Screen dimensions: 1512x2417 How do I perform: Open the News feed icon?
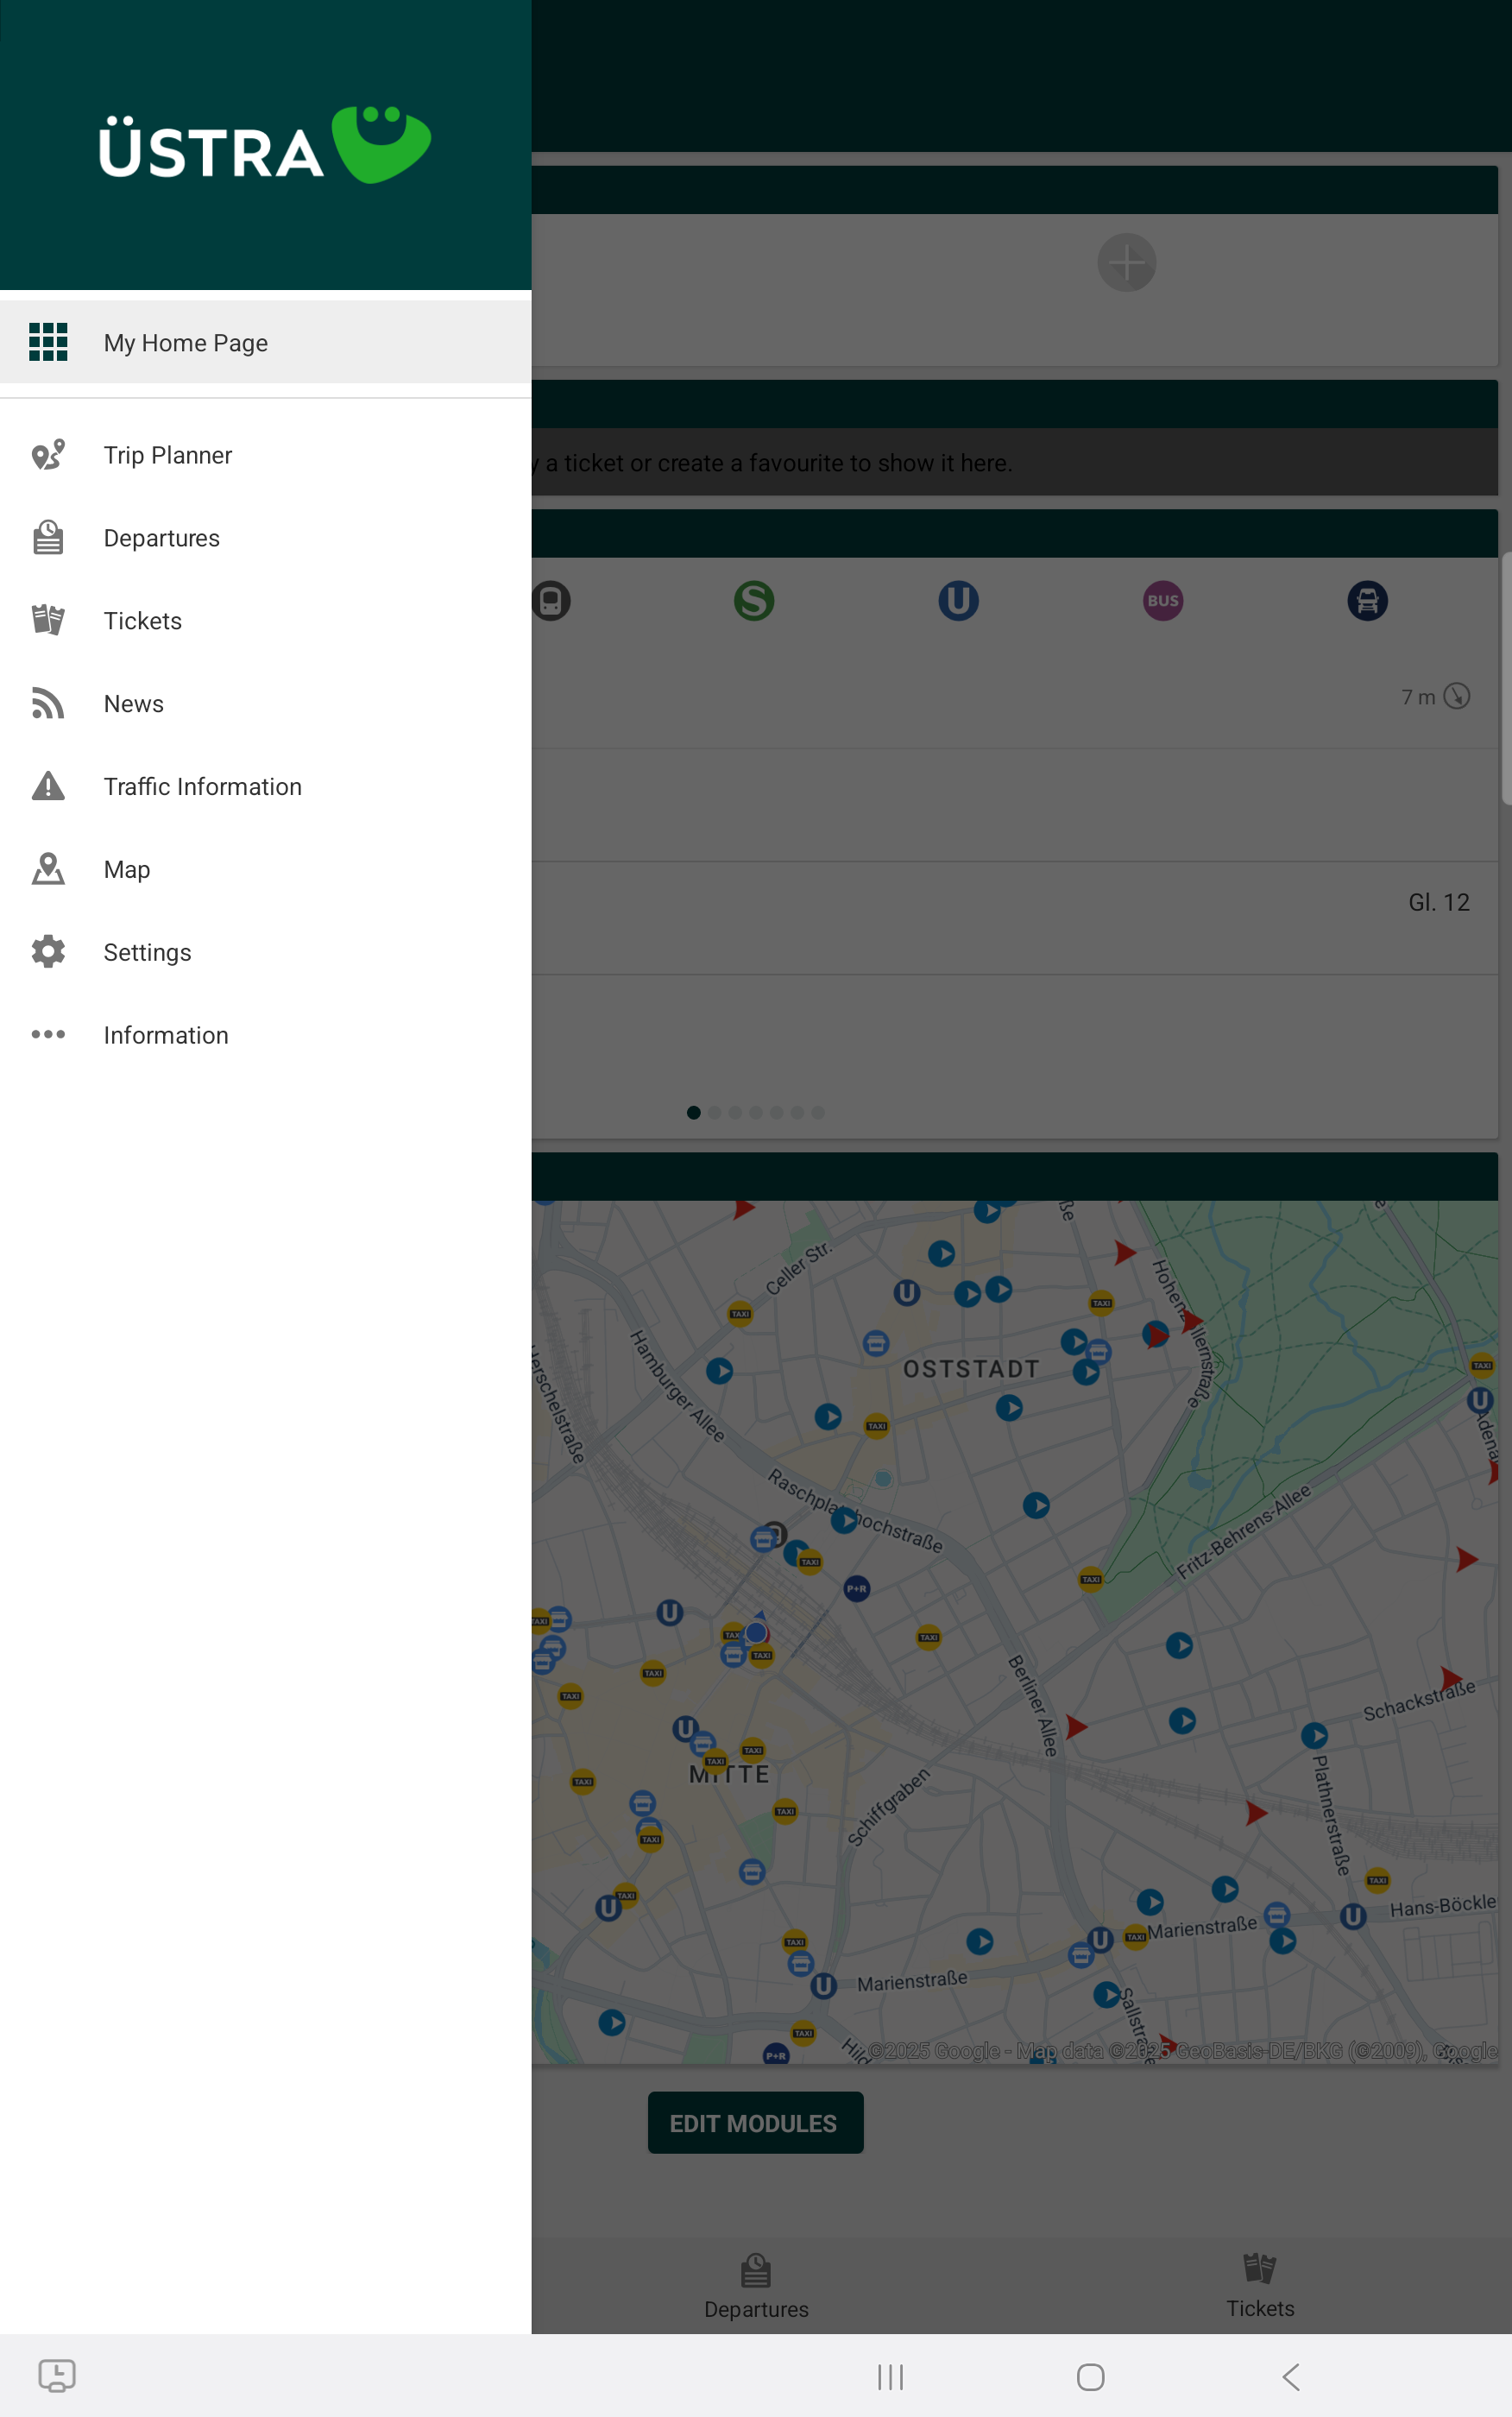(x=48, y=704)
